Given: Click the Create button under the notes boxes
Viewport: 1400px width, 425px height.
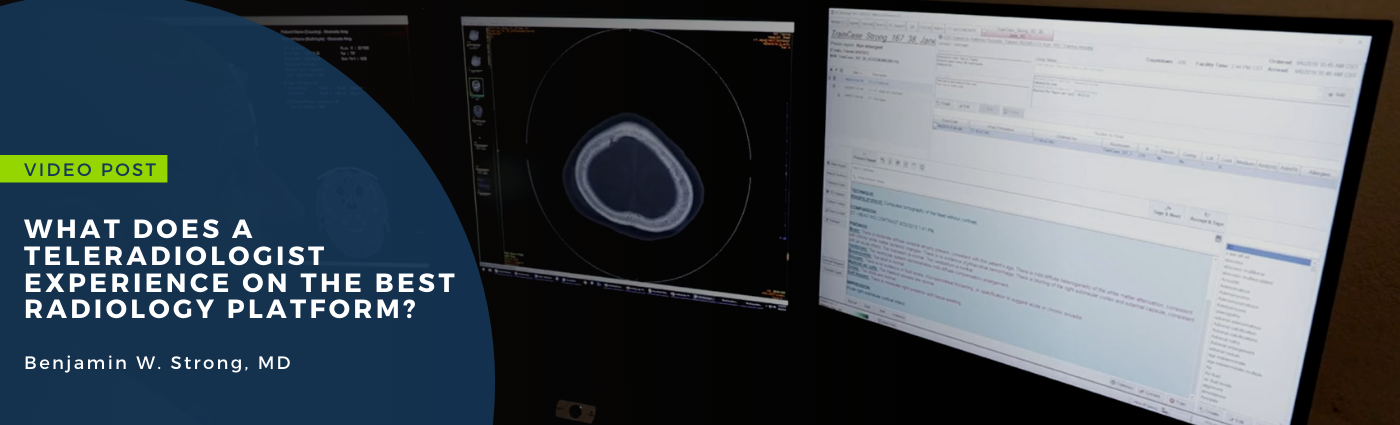Looking at the screenshot, I should click(946, 103).
